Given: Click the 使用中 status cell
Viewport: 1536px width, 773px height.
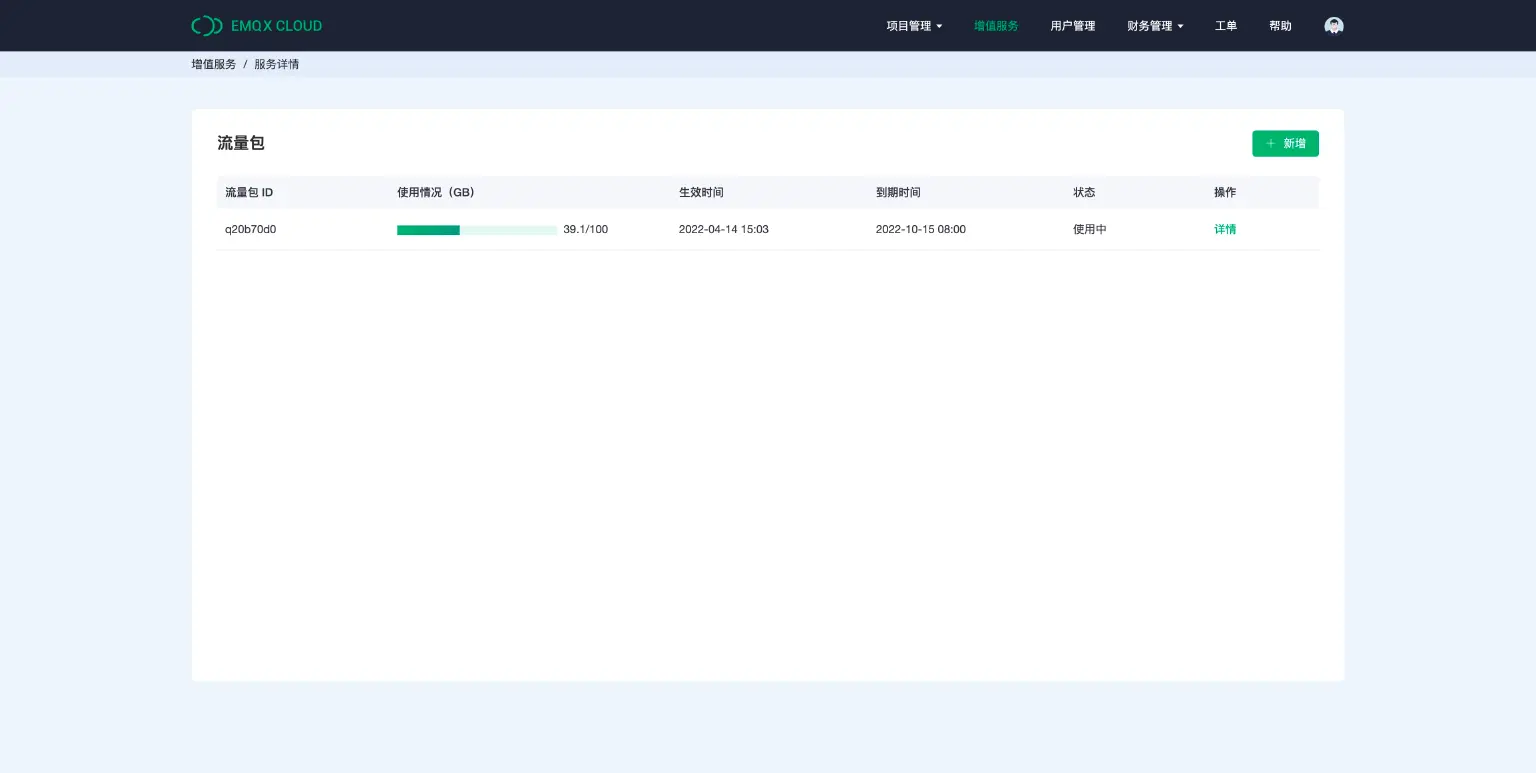Looking at the screenshot, I should (1090, 229).
